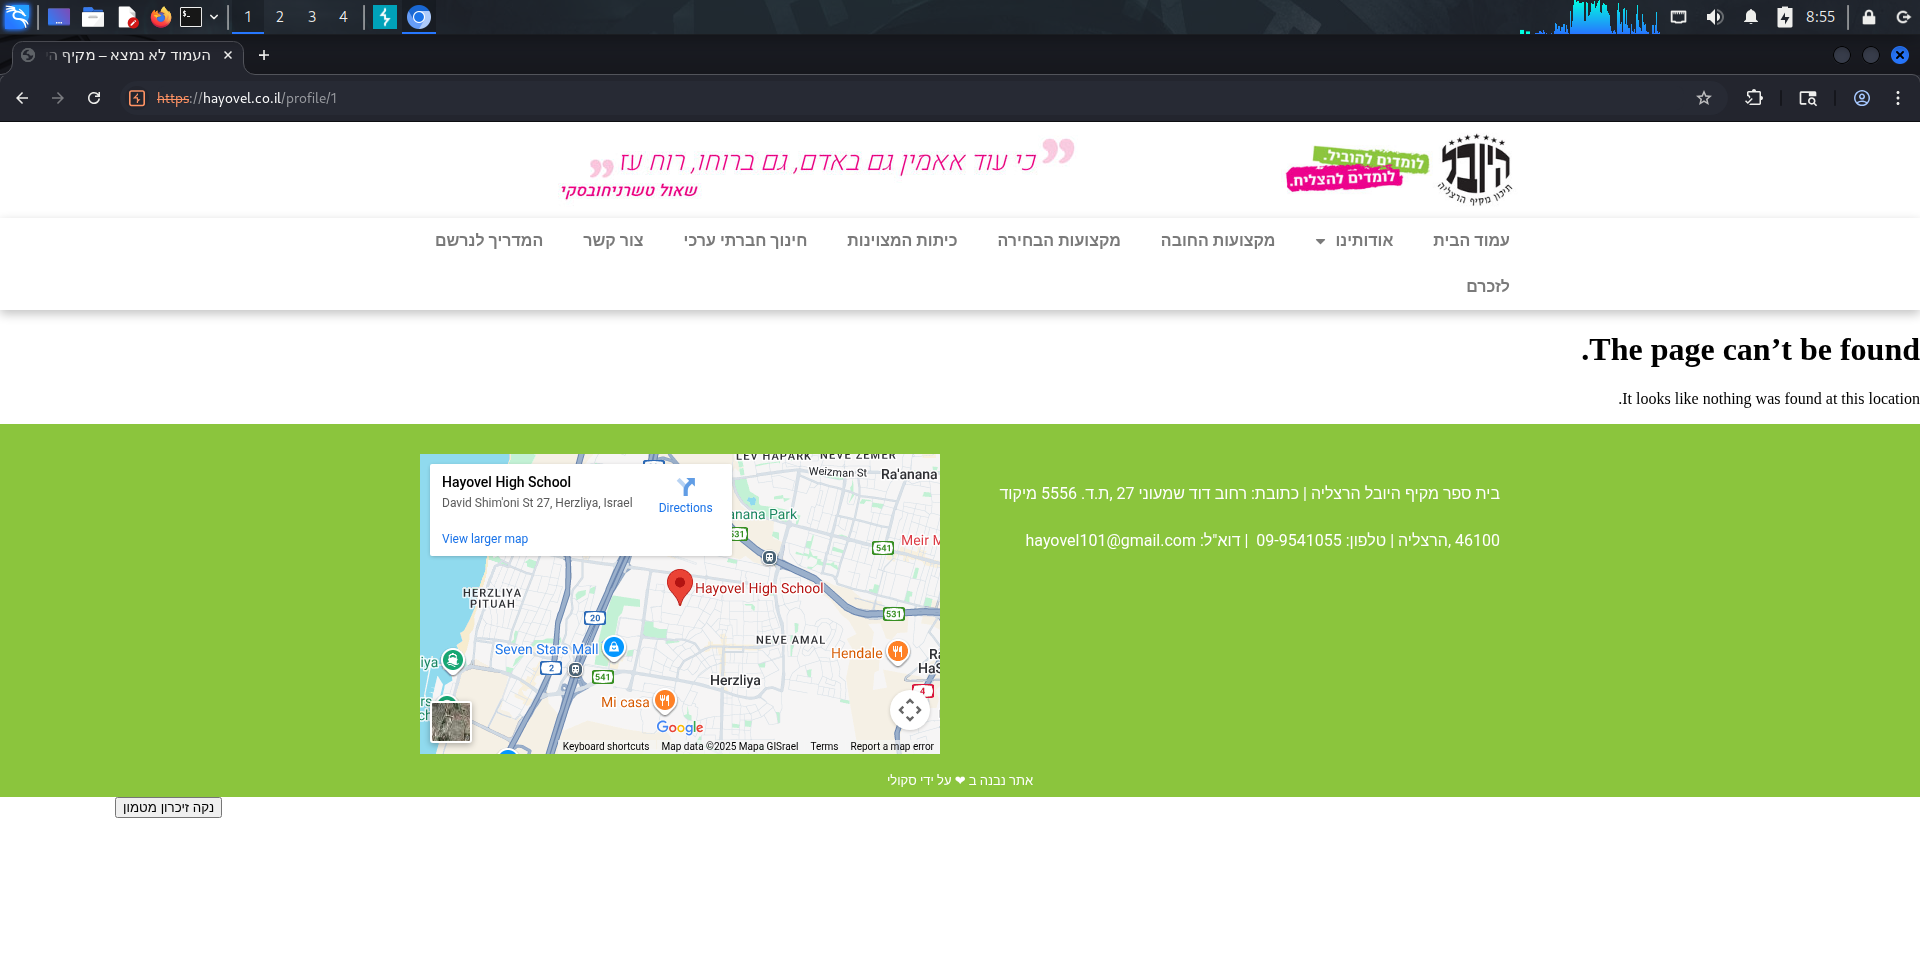Click the lock screen icon
Screen dimensions: 1920x966
tap(1868, 17)
